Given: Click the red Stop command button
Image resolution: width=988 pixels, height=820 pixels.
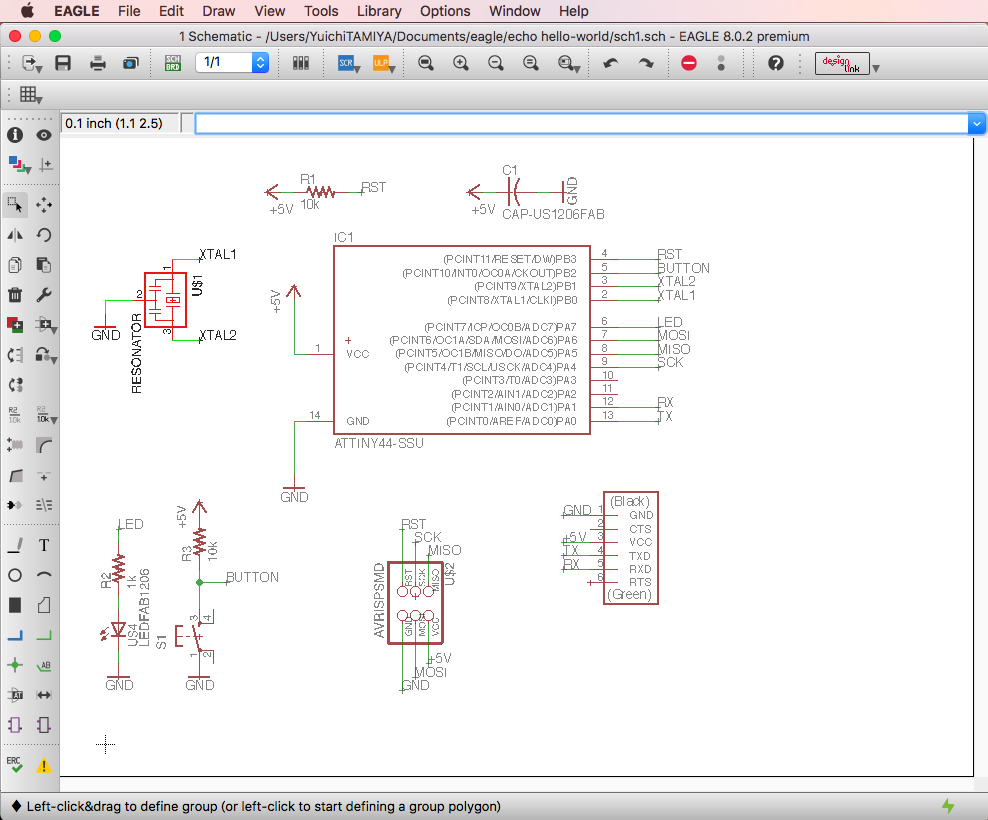Looking at the screenshot, I should pyautogui.click(x=689, y=63).
